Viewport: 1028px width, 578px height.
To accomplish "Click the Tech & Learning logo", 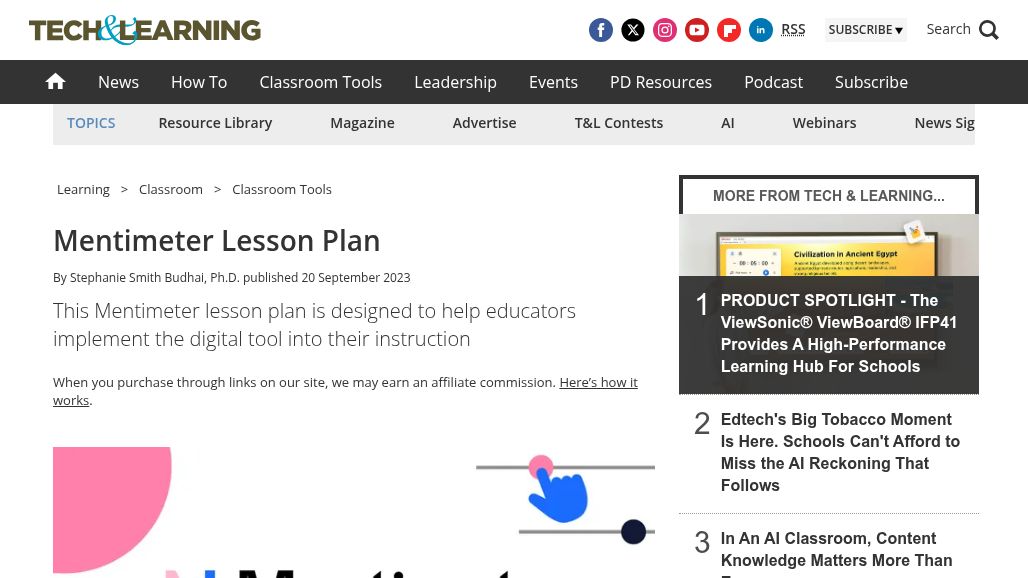I will tap(145, 30).
